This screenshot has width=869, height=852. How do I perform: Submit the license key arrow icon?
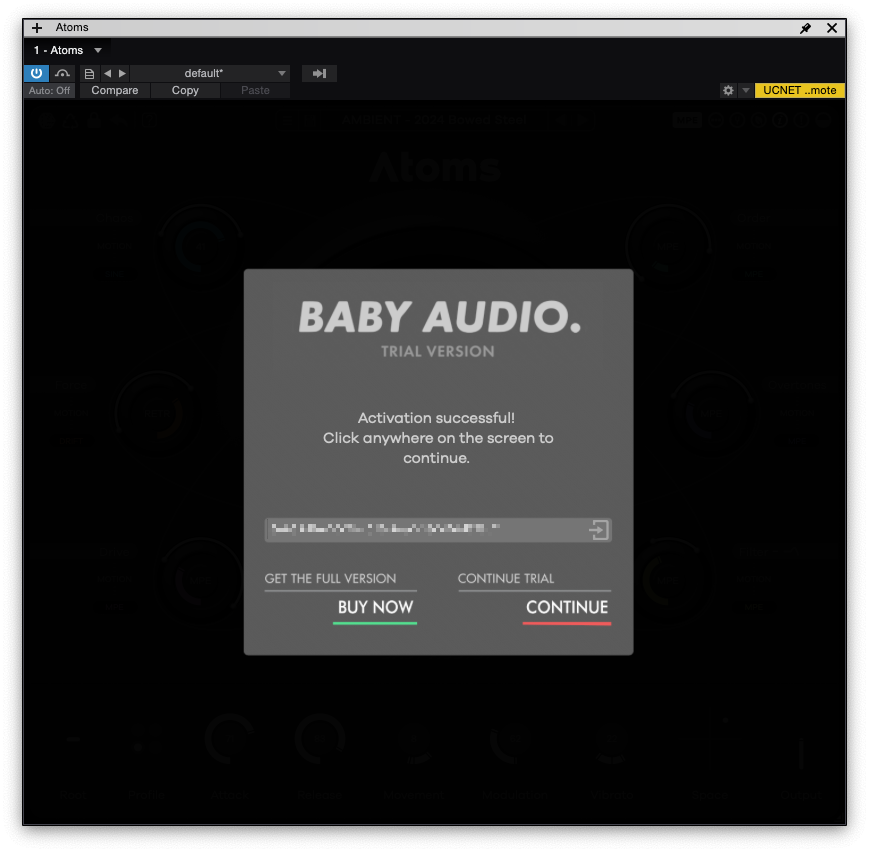[x=599, y=530]
